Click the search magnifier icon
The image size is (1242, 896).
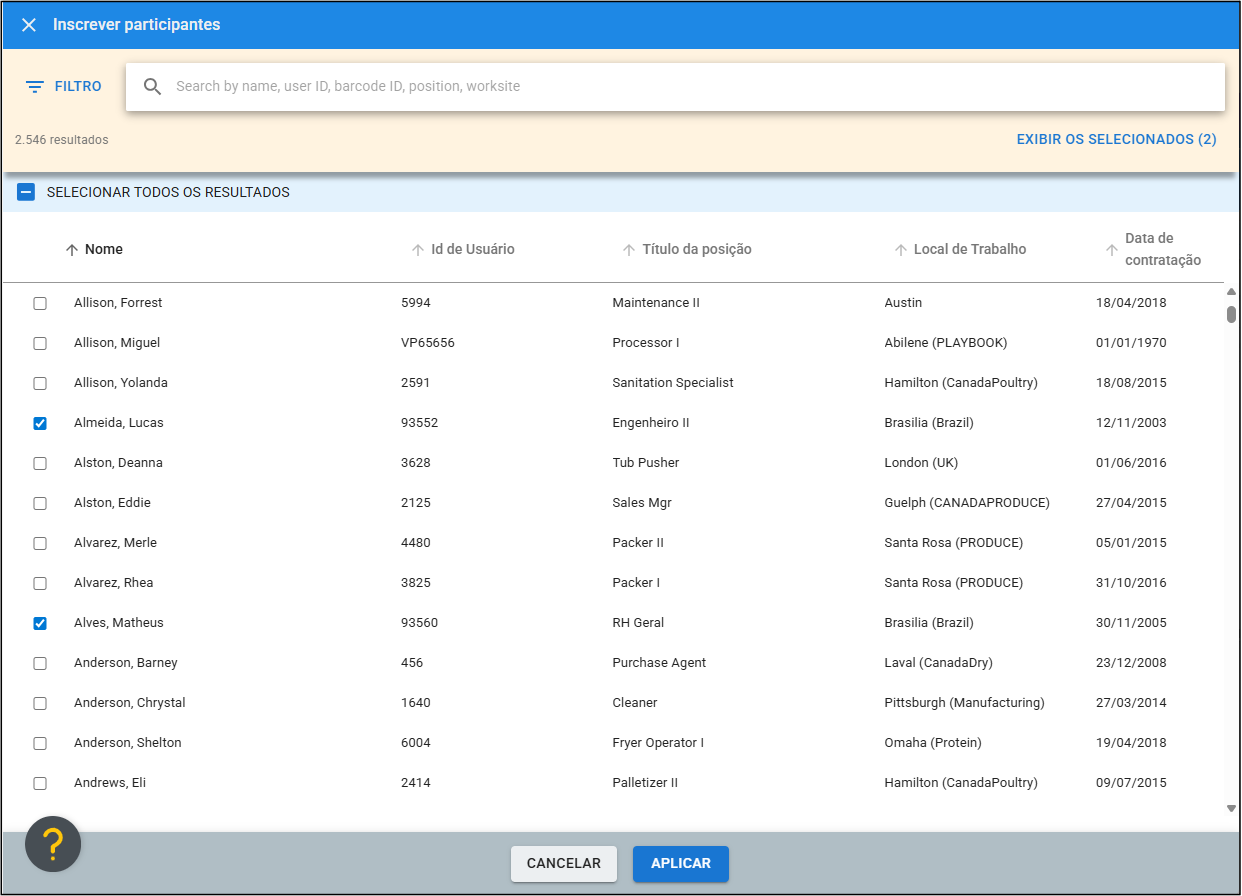(152, 87)
